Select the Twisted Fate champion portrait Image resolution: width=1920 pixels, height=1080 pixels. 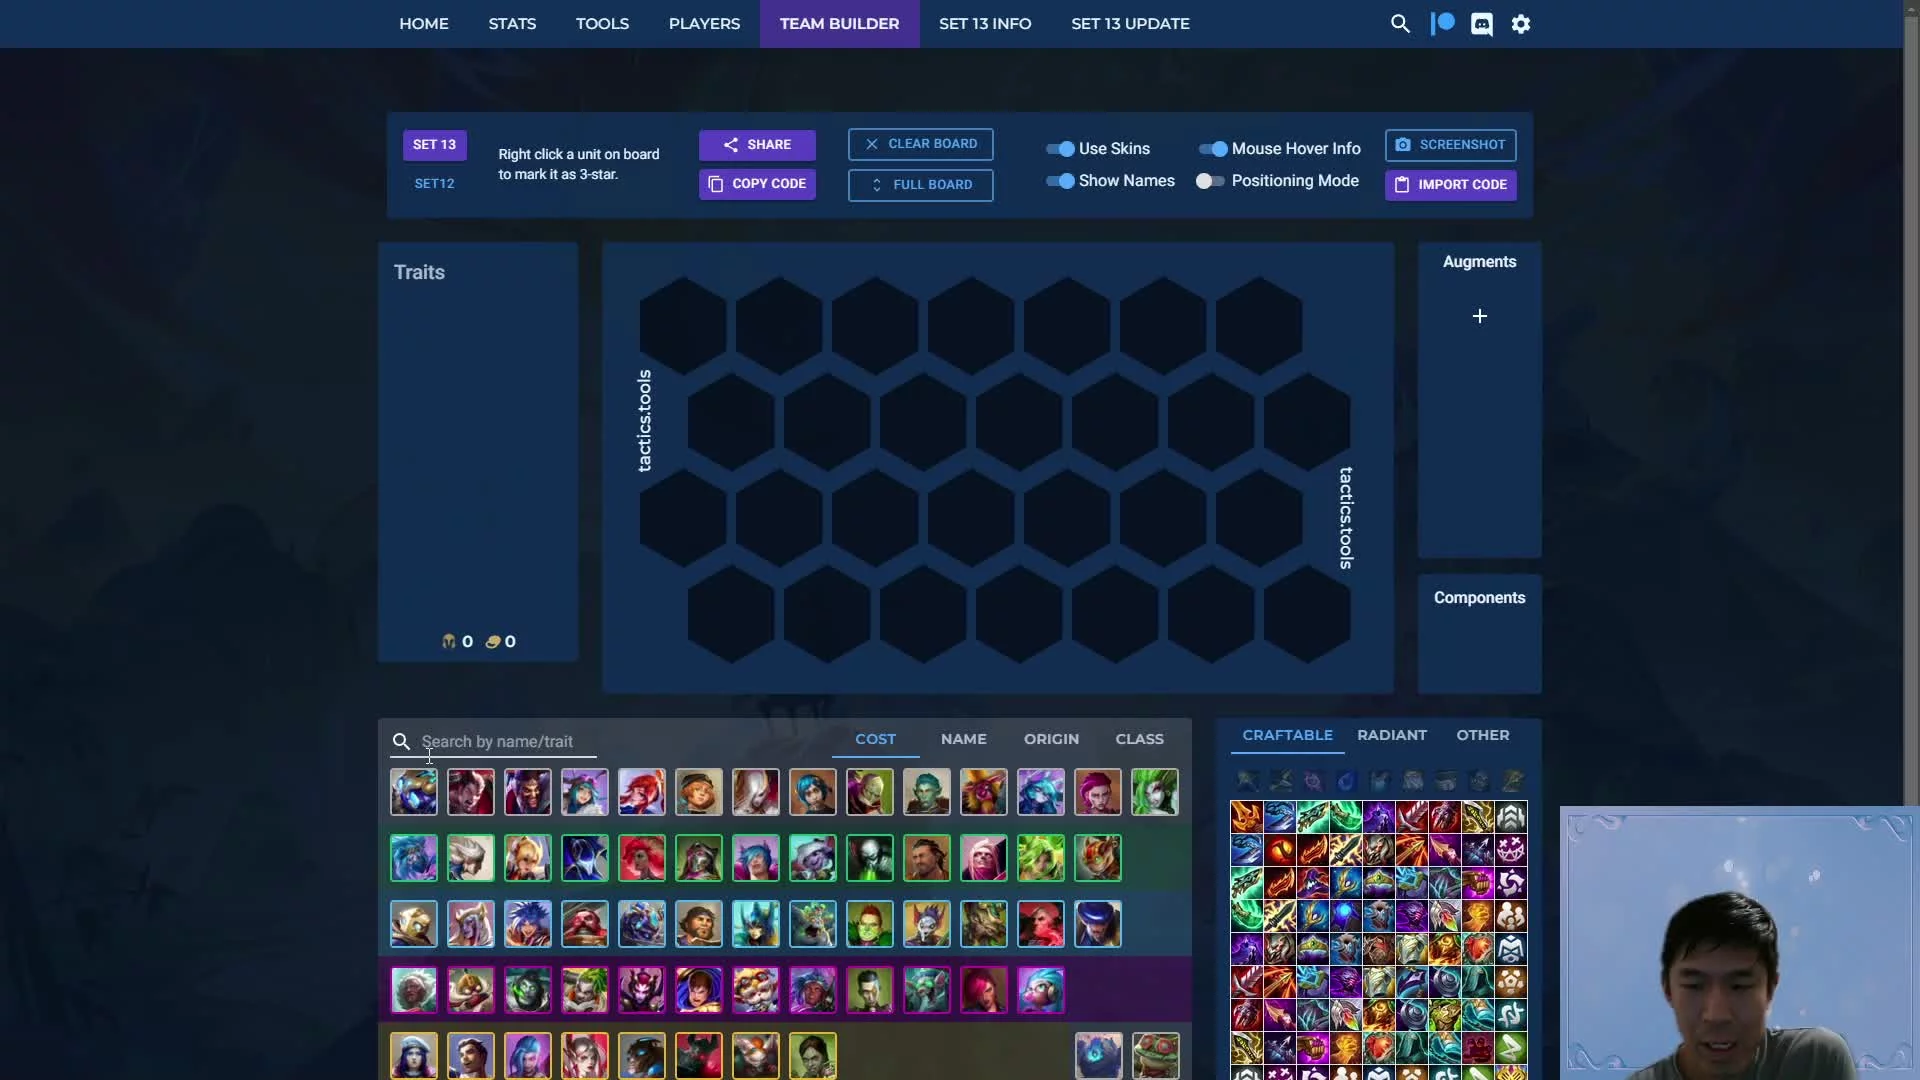pos(1098,924)
